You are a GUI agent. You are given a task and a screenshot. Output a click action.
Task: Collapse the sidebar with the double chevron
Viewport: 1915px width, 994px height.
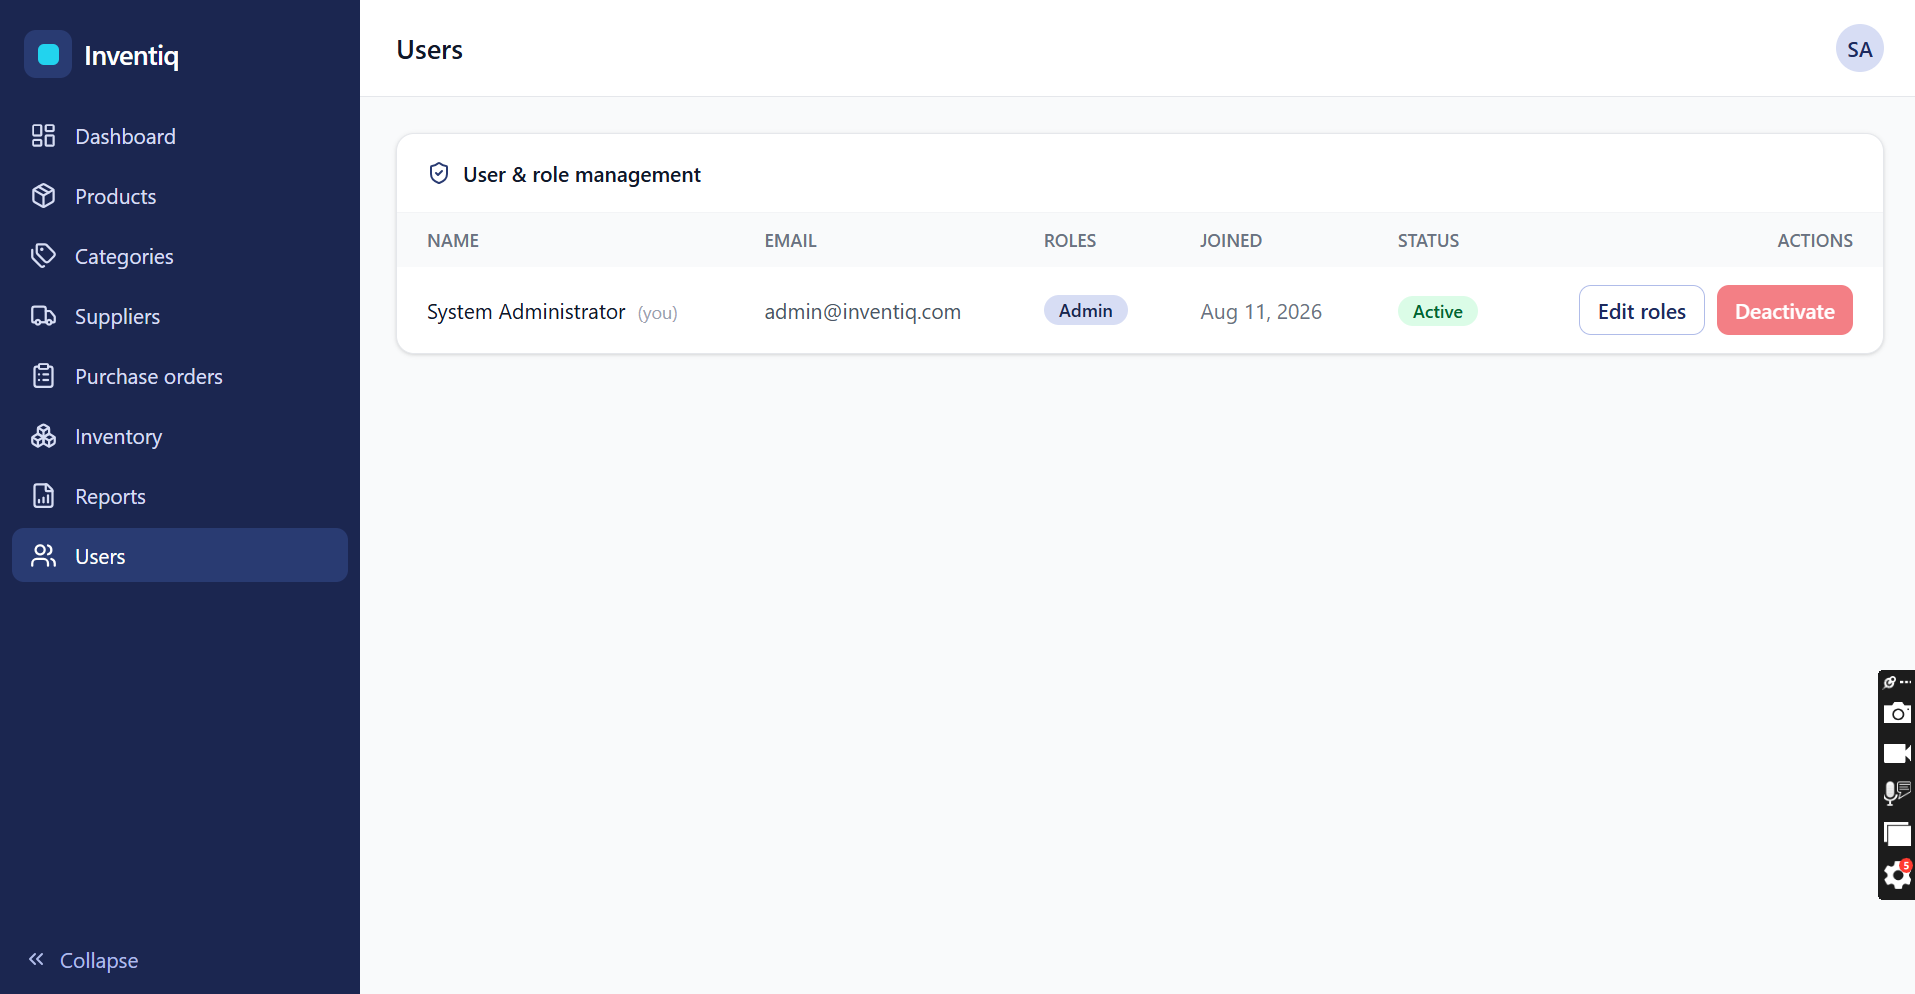pyautogui.click(x=37, y=960)
